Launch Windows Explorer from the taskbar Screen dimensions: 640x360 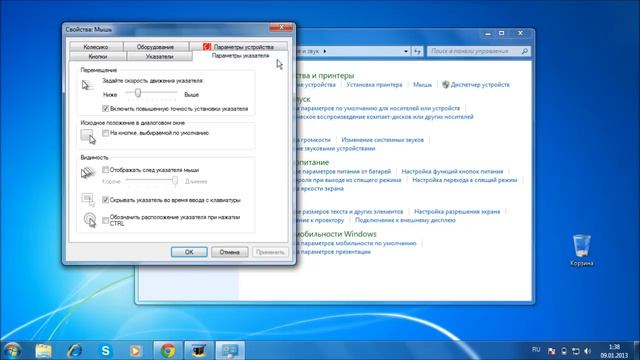43,351
